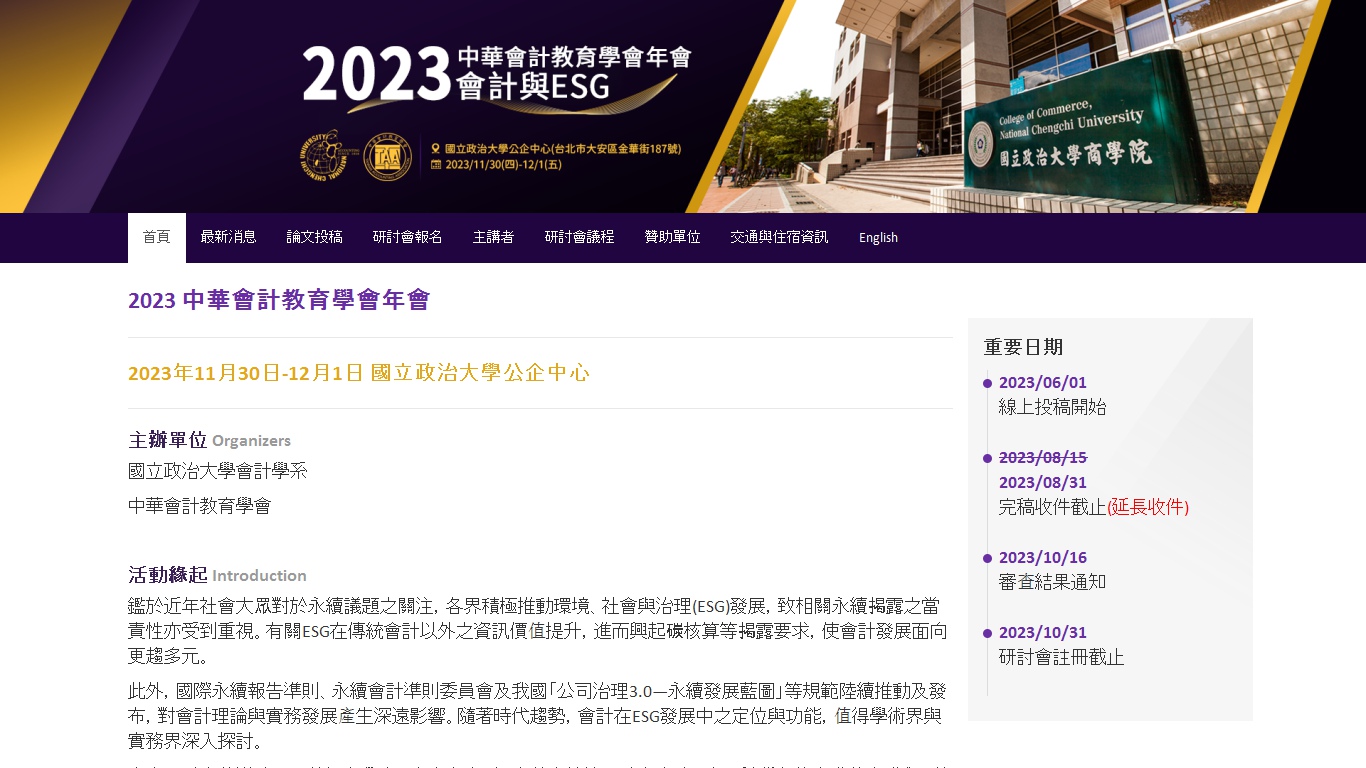Viewport: 1366px width, 768px height.
Task: Click the National Chengchi University round logo
Action: [327, 156]
